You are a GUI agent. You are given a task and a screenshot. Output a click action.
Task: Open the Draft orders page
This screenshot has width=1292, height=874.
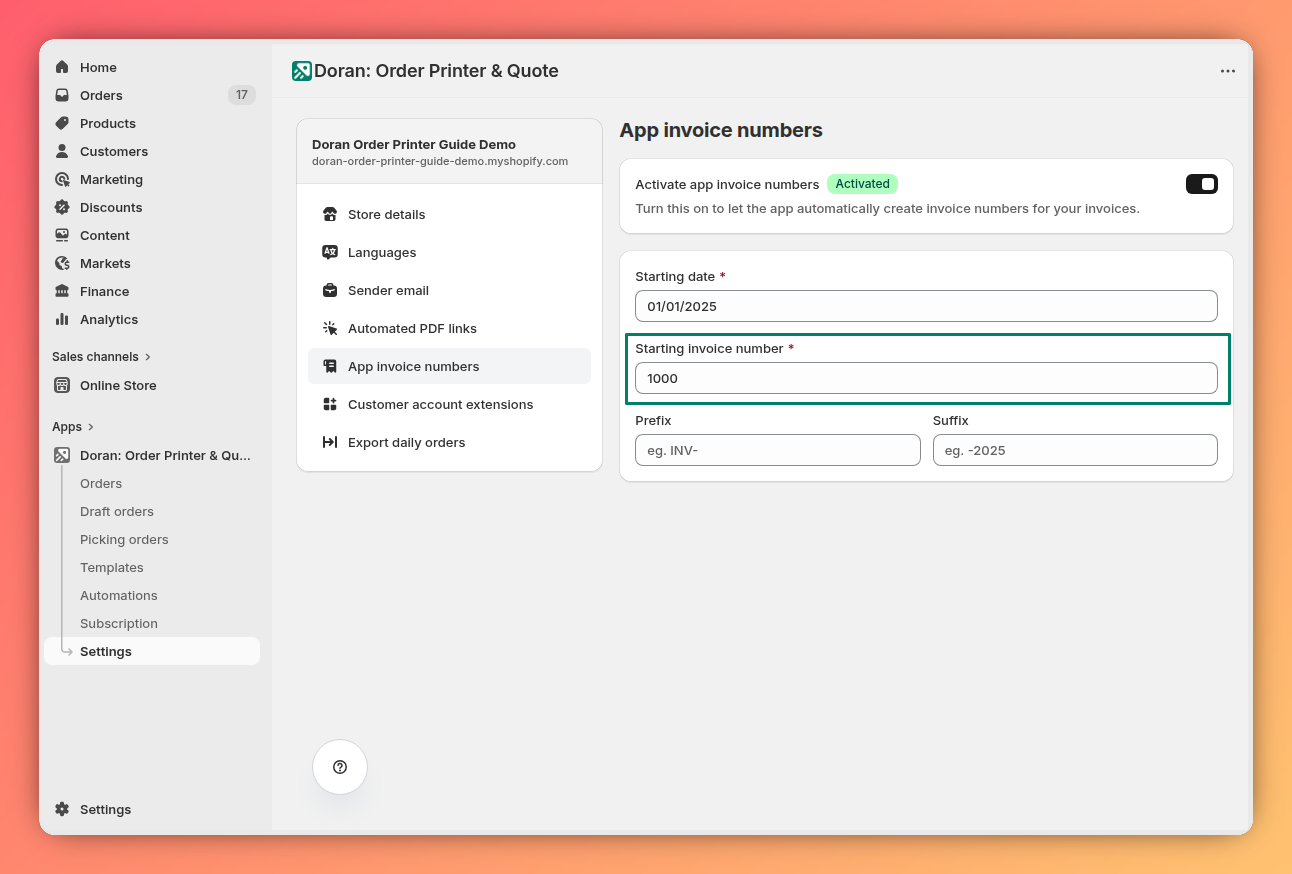116,511
